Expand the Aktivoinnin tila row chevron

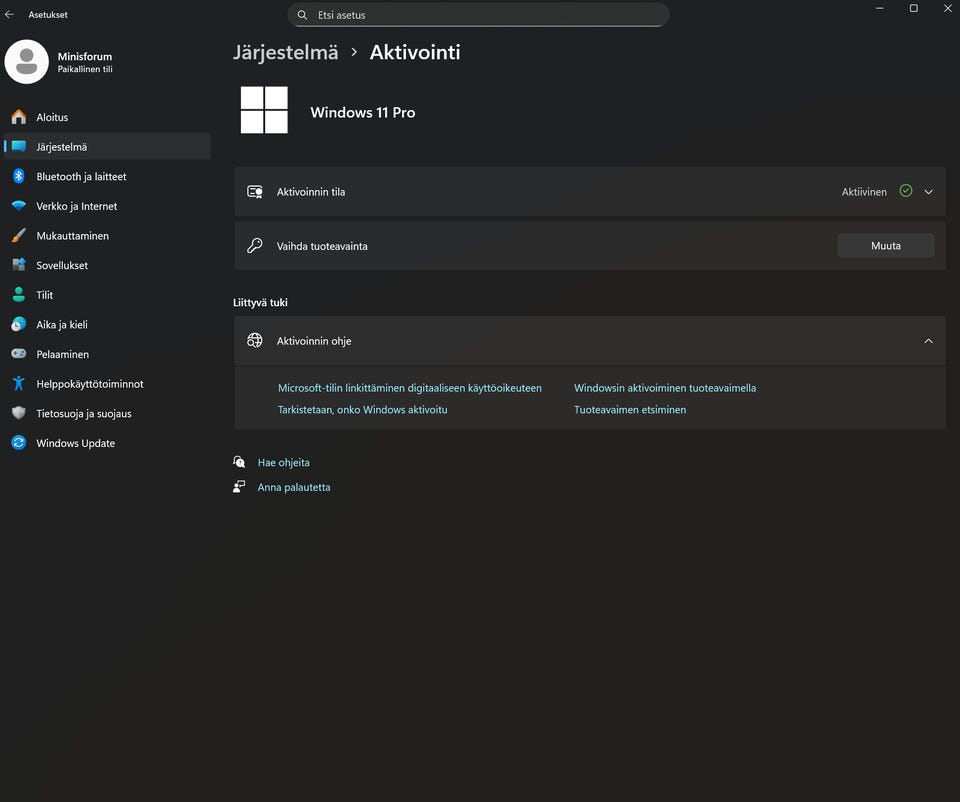coord(929,192)
